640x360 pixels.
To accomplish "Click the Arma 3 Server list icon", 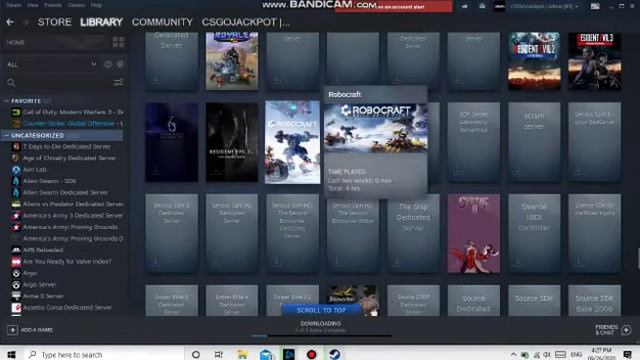I will coord(16,296).
